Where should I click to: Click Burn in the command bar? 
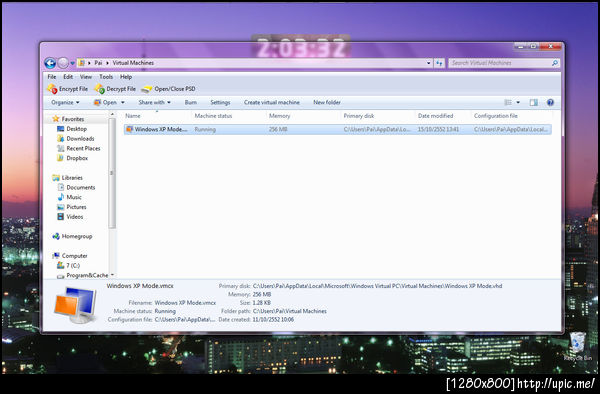(191, 103)
